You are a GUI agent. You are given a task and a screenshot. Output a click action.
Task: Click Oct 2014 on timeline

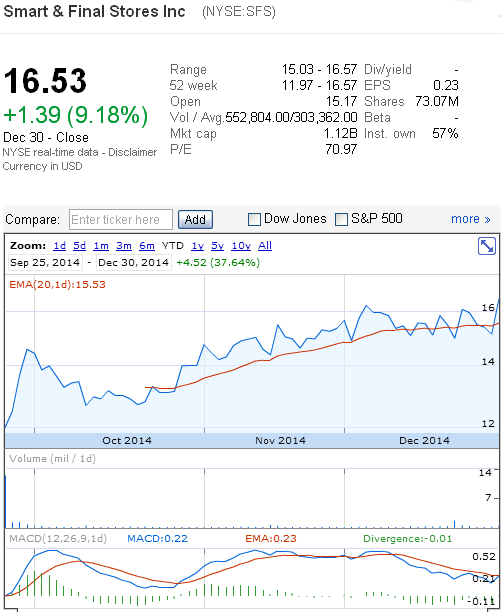point(127,441)
